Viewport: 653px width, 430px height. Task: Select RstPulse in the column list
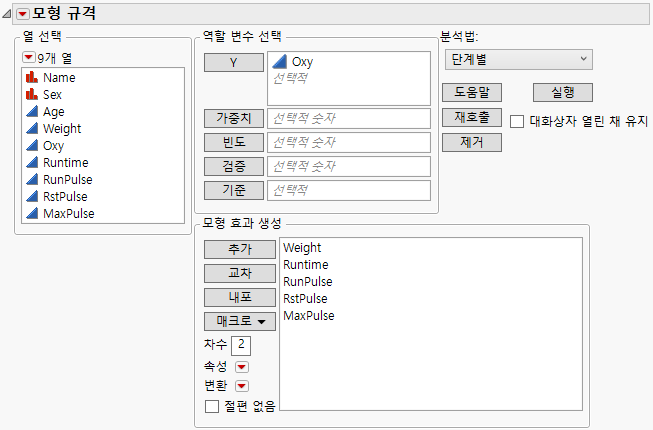point(65,196)
